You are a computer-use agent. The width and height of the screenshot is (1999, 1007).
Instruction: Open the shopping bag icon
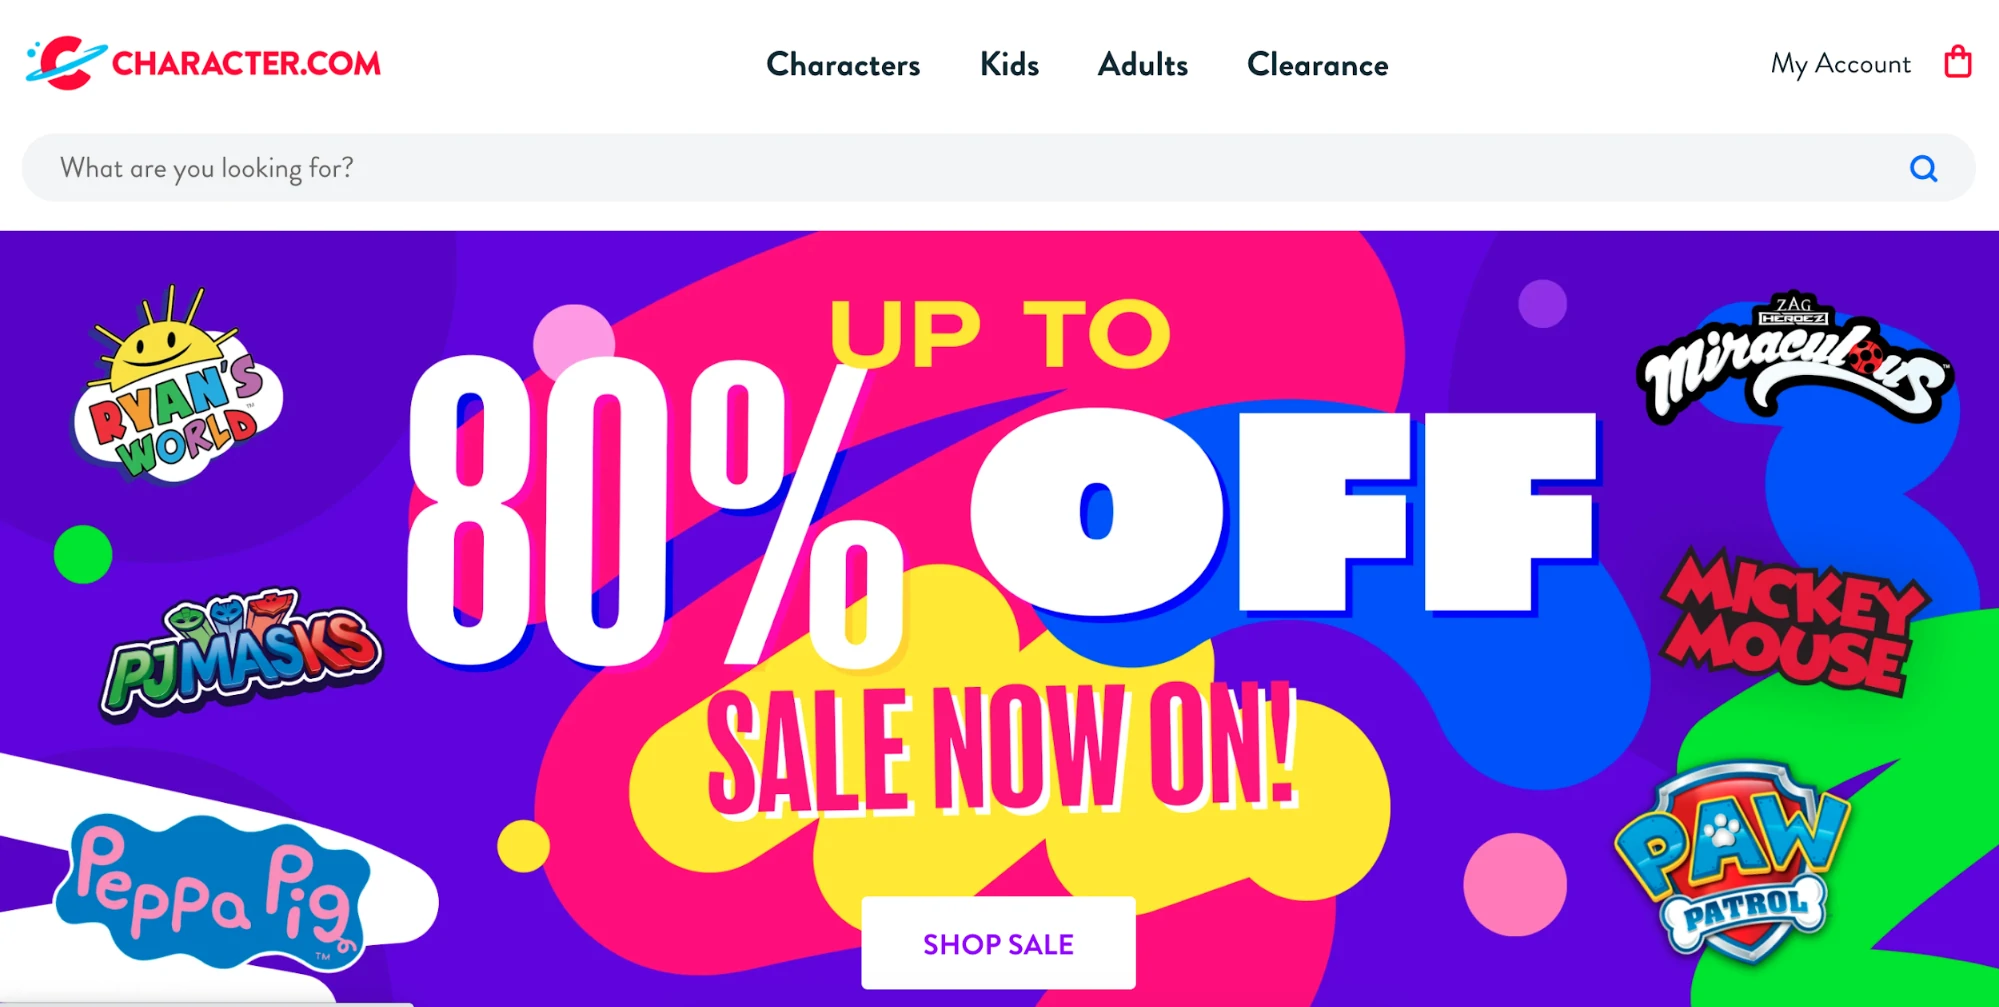[x=1957, y=63]
